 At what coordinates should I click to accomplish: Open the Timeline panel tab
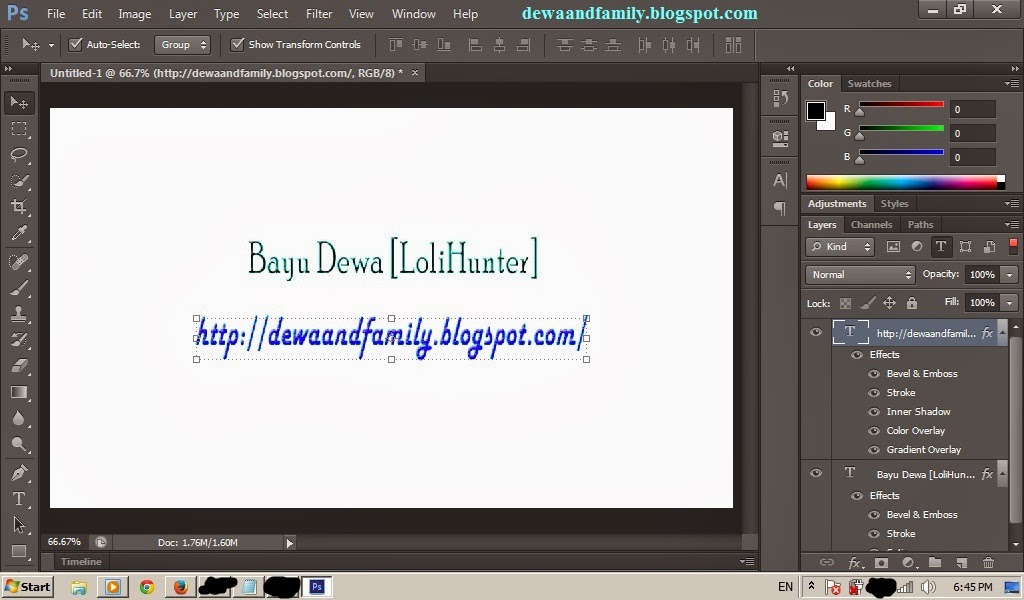81,561
